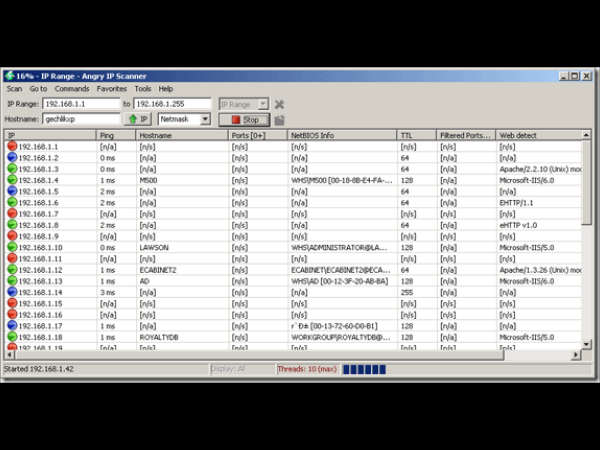Open preferences with the wrench icon
Viewport: 600px width, 450px height.
(279, 104)
